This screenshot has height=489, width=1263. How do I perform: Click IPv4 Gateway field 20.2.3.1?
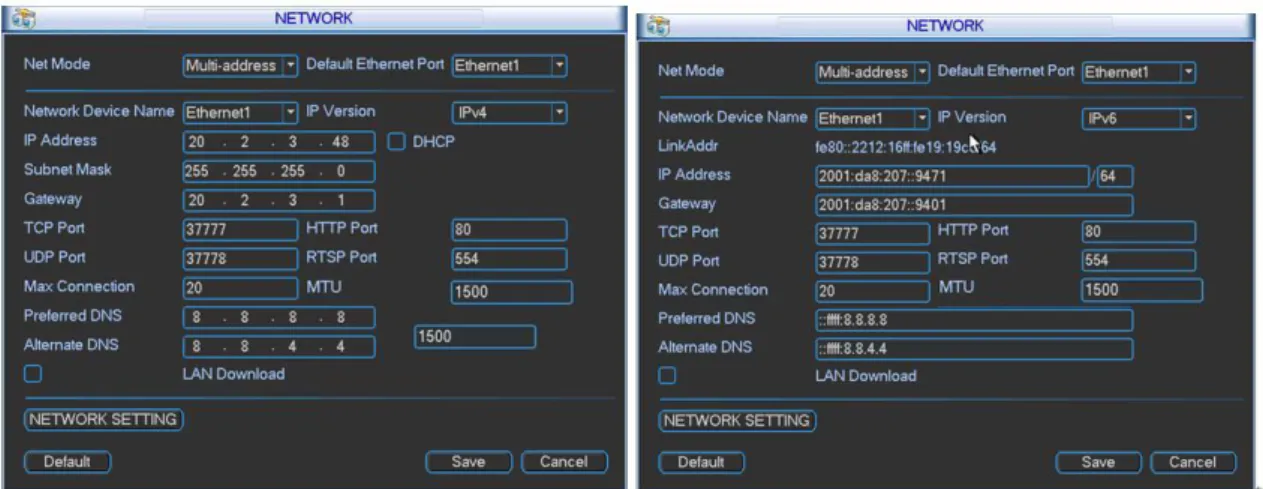point(279,200)
